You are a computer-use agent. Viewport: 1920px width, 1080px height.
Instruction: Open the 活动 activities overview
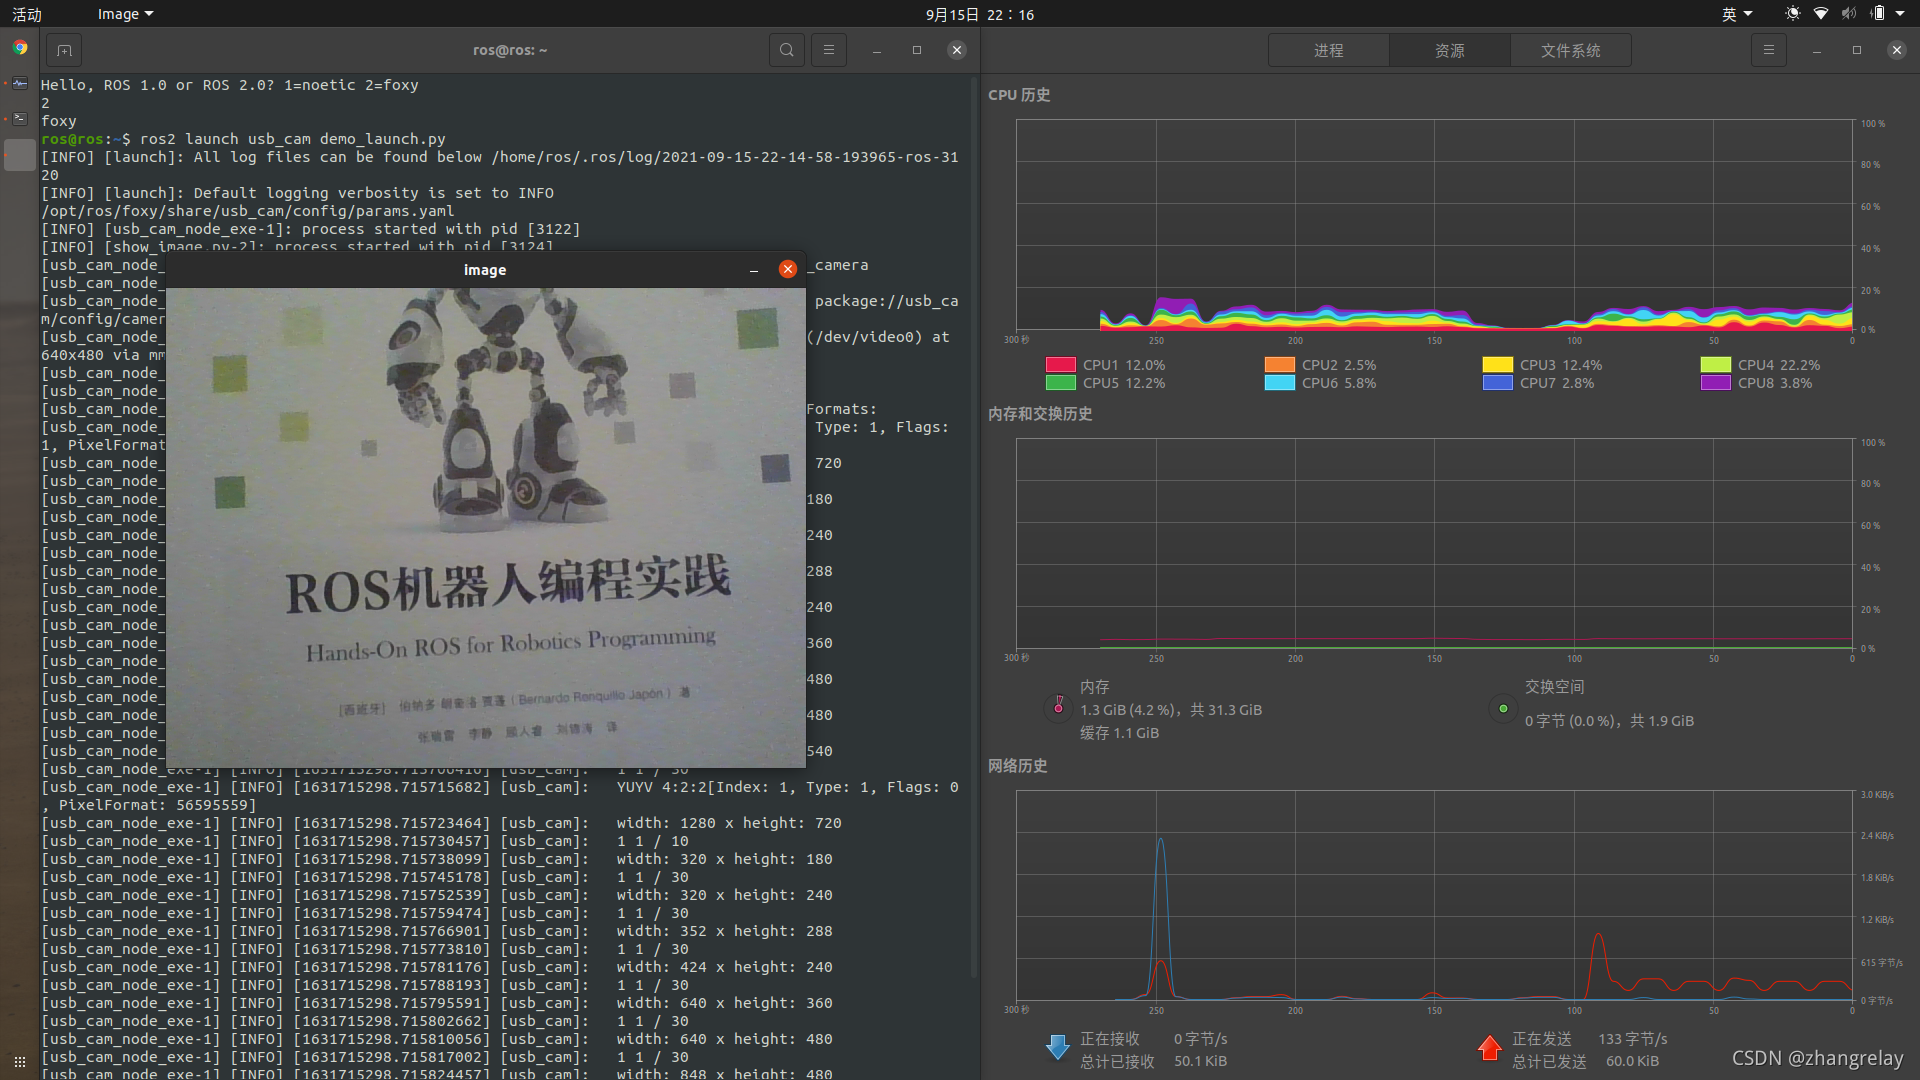(27, 14)
